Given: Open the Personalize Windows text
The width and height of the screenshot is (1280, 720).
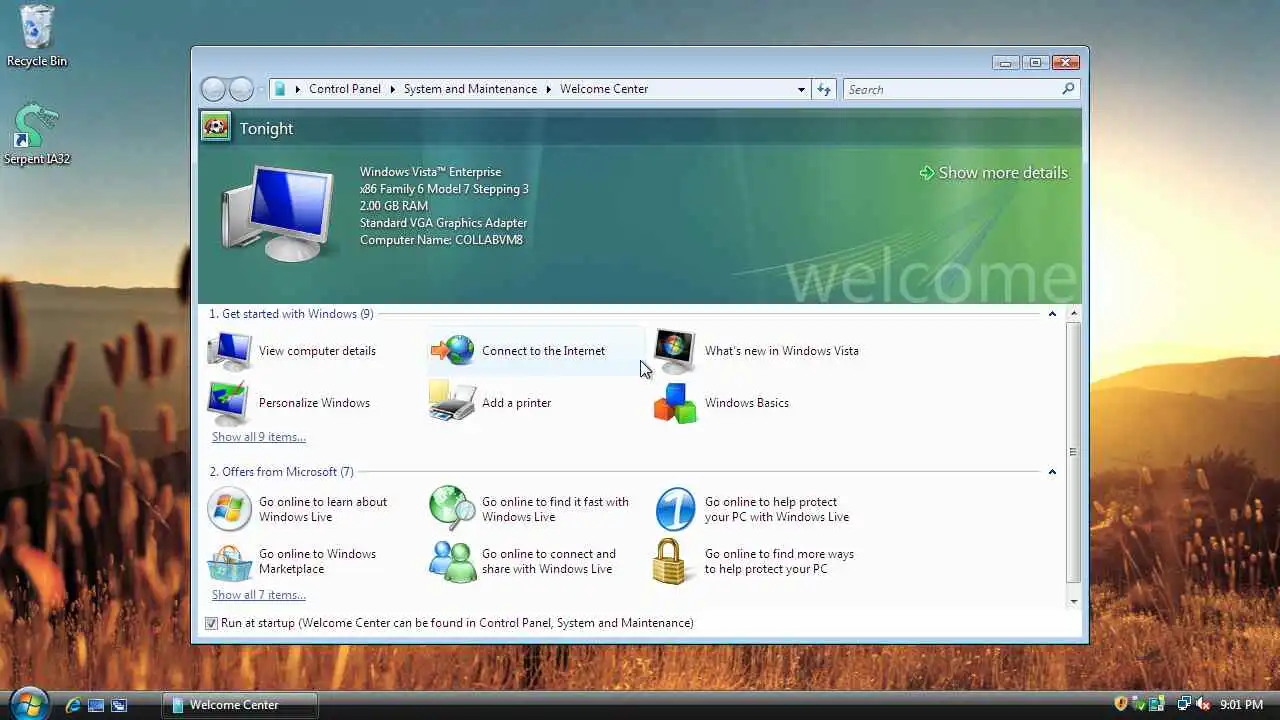Looking at the screenshot, I should point(314,403).
